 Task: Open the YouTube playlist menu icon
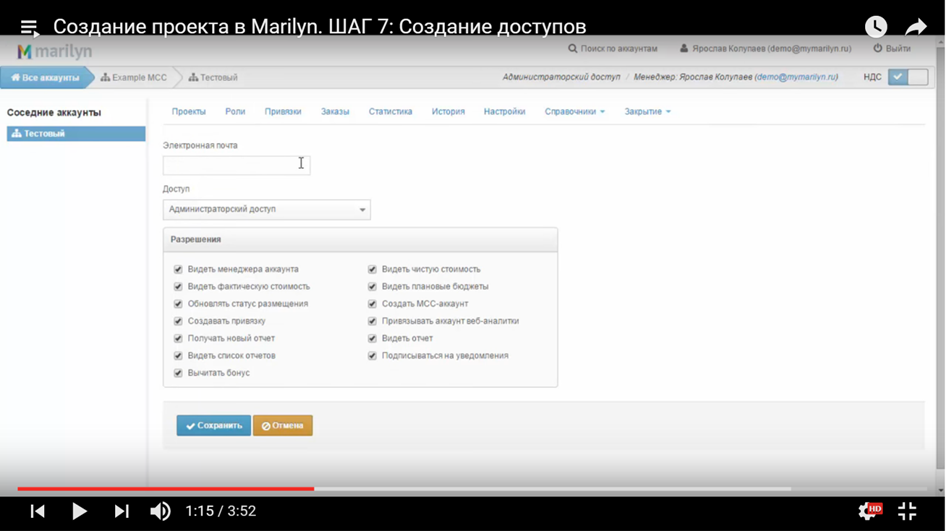click(x=29, y=28)
